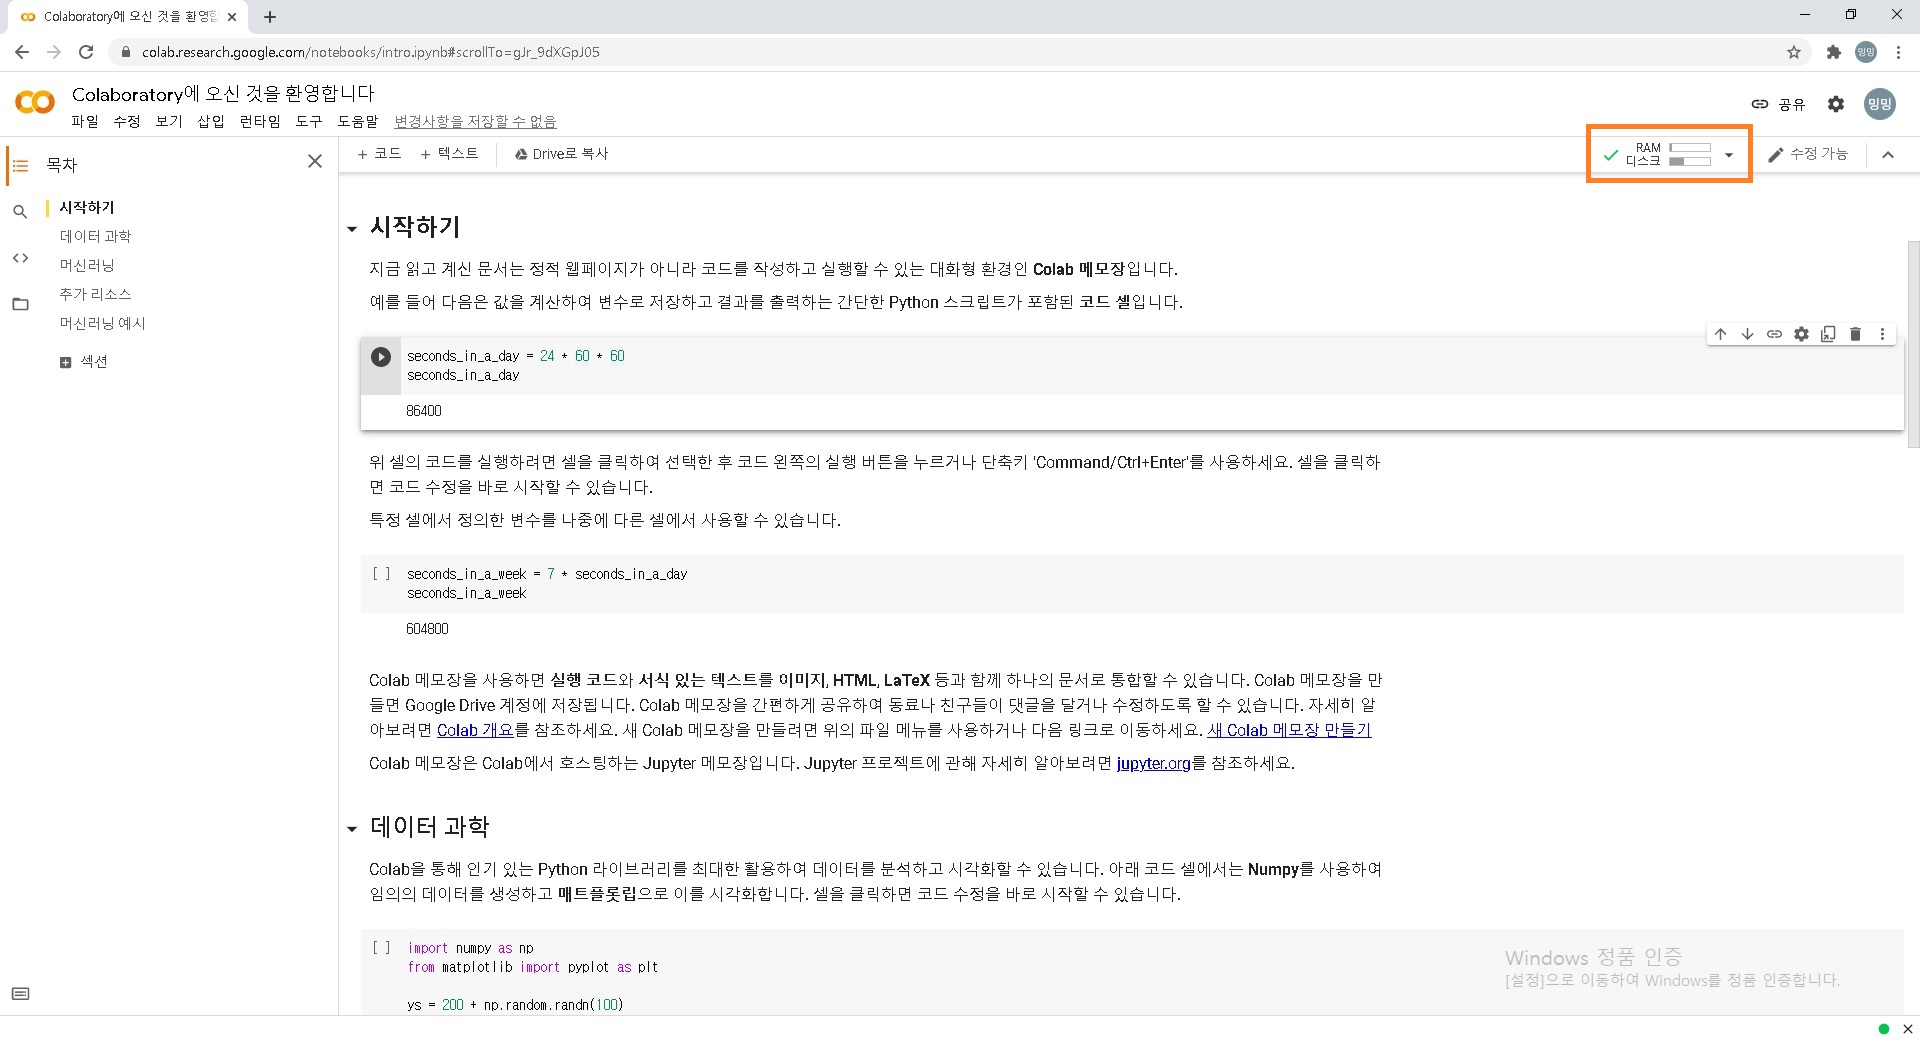The width and height of the screenshot is (1920, 1040).
Task: Click the empty brackets of seconds_in_a_week cell
Action: coord(381,574)
